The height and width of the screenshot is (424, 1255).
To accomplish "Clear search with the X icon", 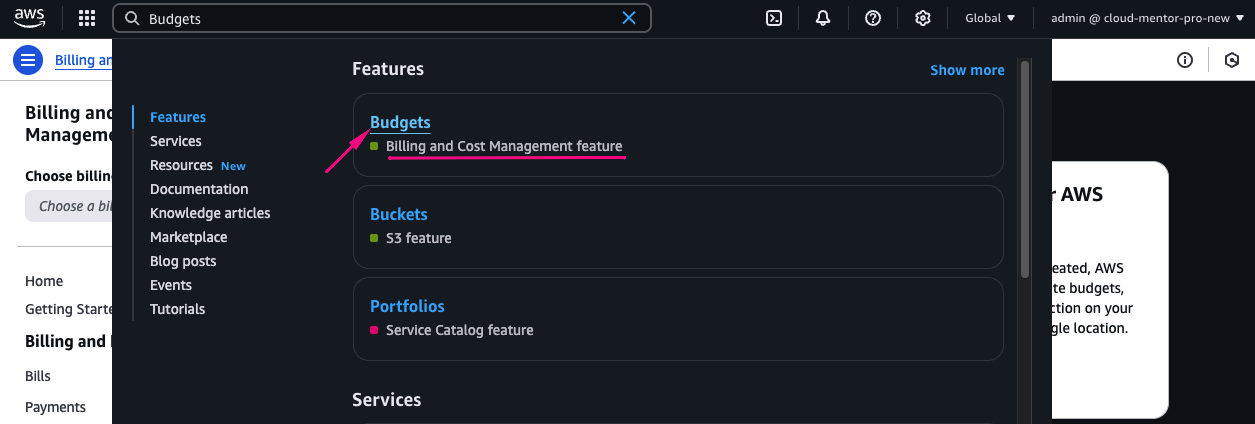I will [x=629, y=18].
